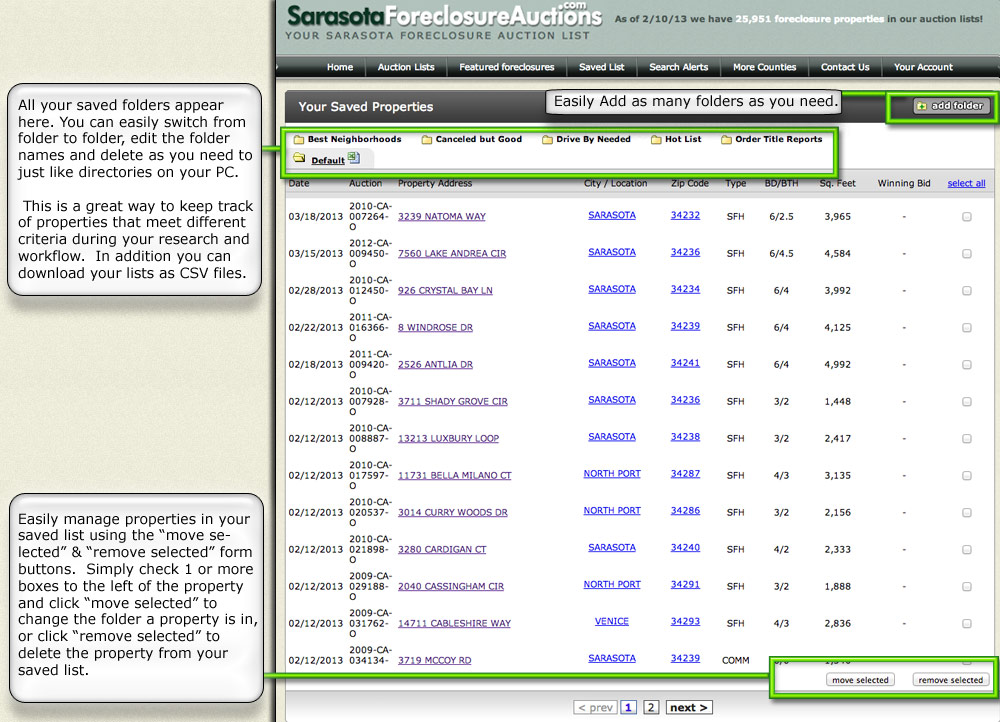Click the page 1 pagination link

pos(628,707)
